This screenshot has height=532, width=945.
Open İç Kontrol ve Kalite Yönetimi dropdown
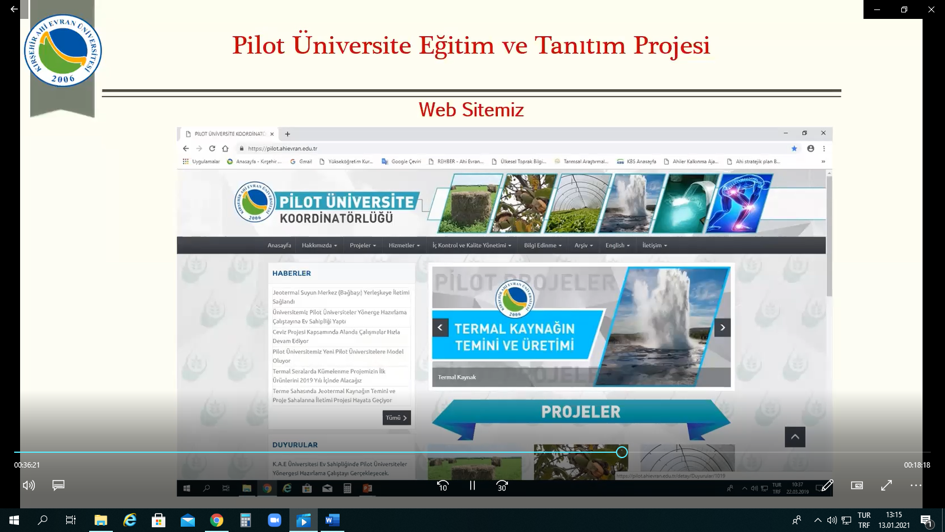coord(471,245)
